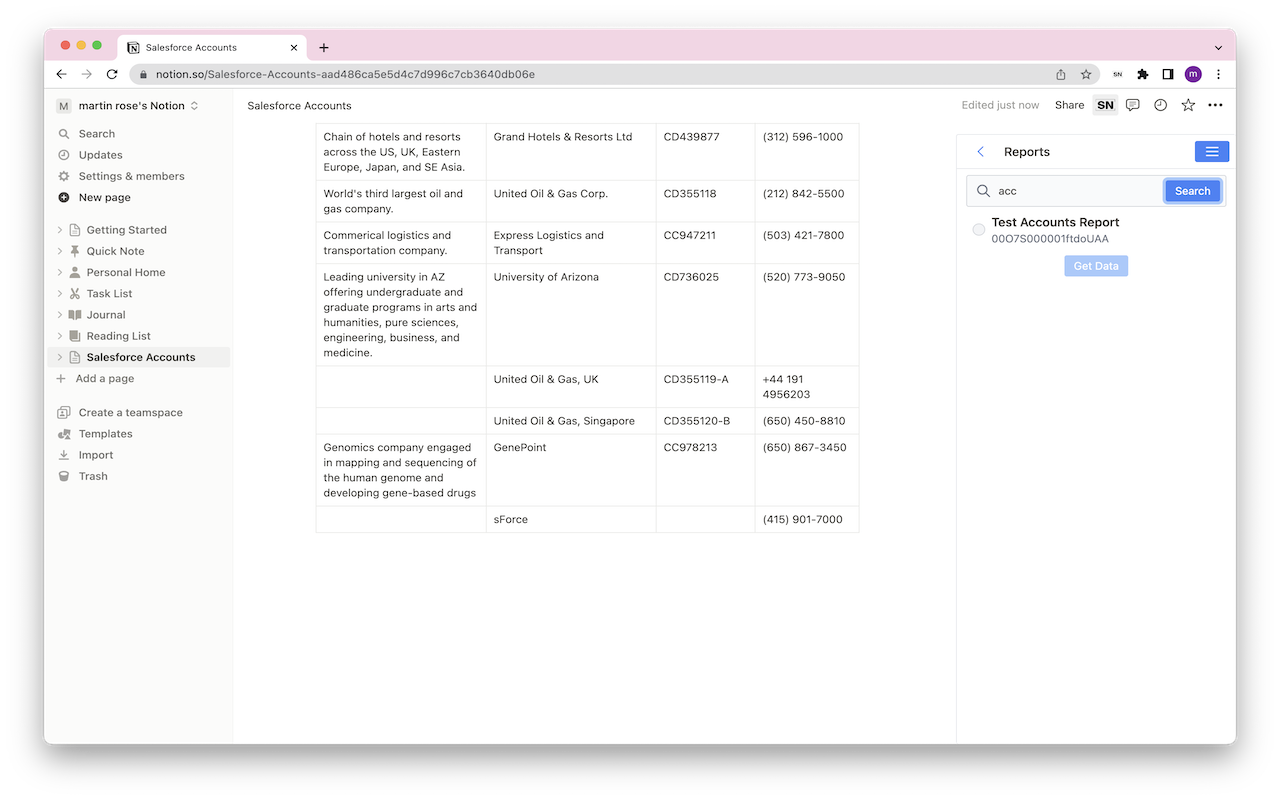Expand the Reading List item
The height and width of the screenshot is (800, 1280).
point(60,335)
